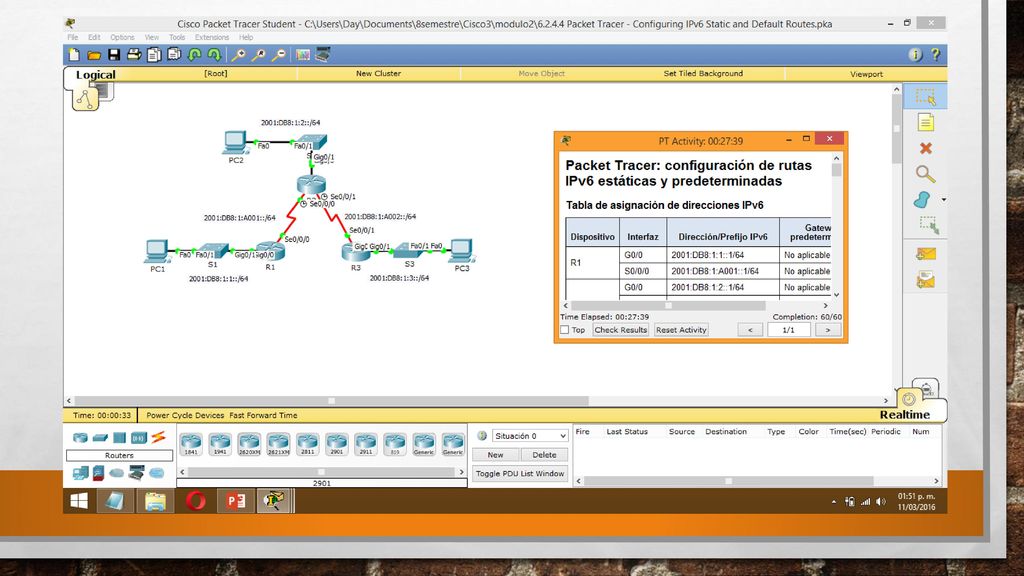Choose the 2911 router model

tap(366, 444)
